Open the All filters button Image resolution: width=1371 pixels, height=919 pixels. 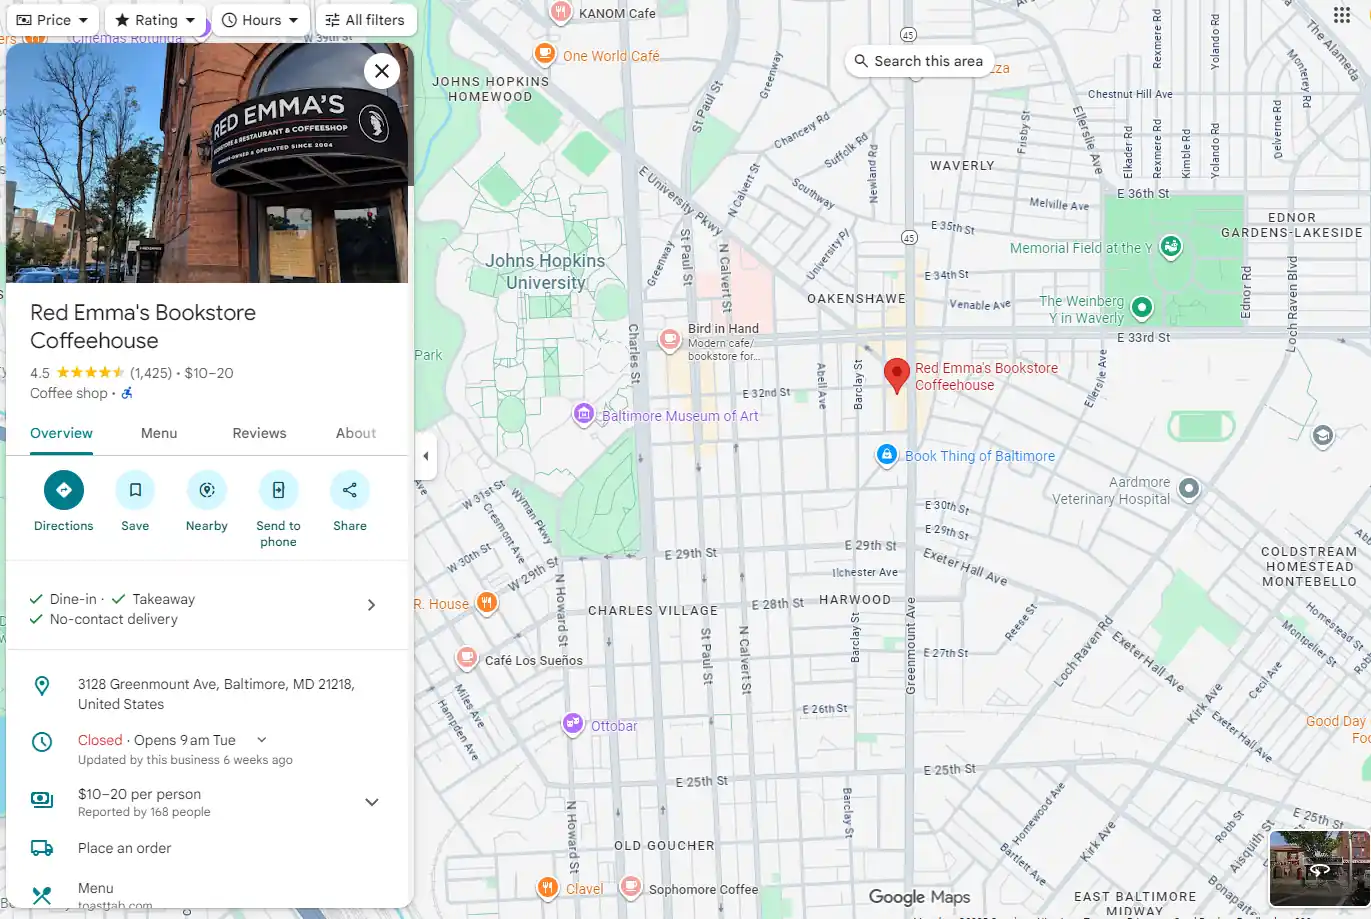[365, 20]
